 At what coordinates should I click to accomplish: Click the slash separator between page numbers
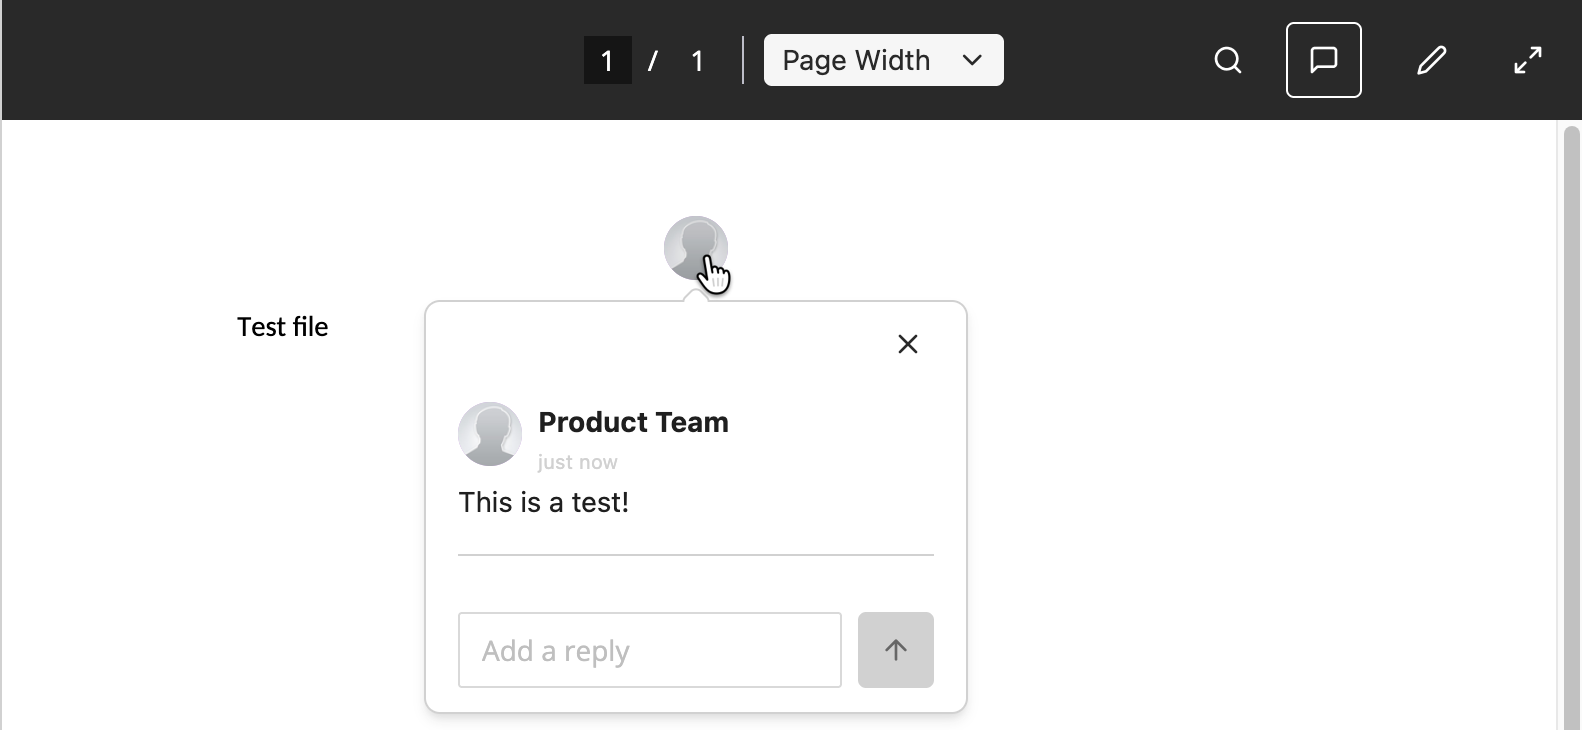652,61
